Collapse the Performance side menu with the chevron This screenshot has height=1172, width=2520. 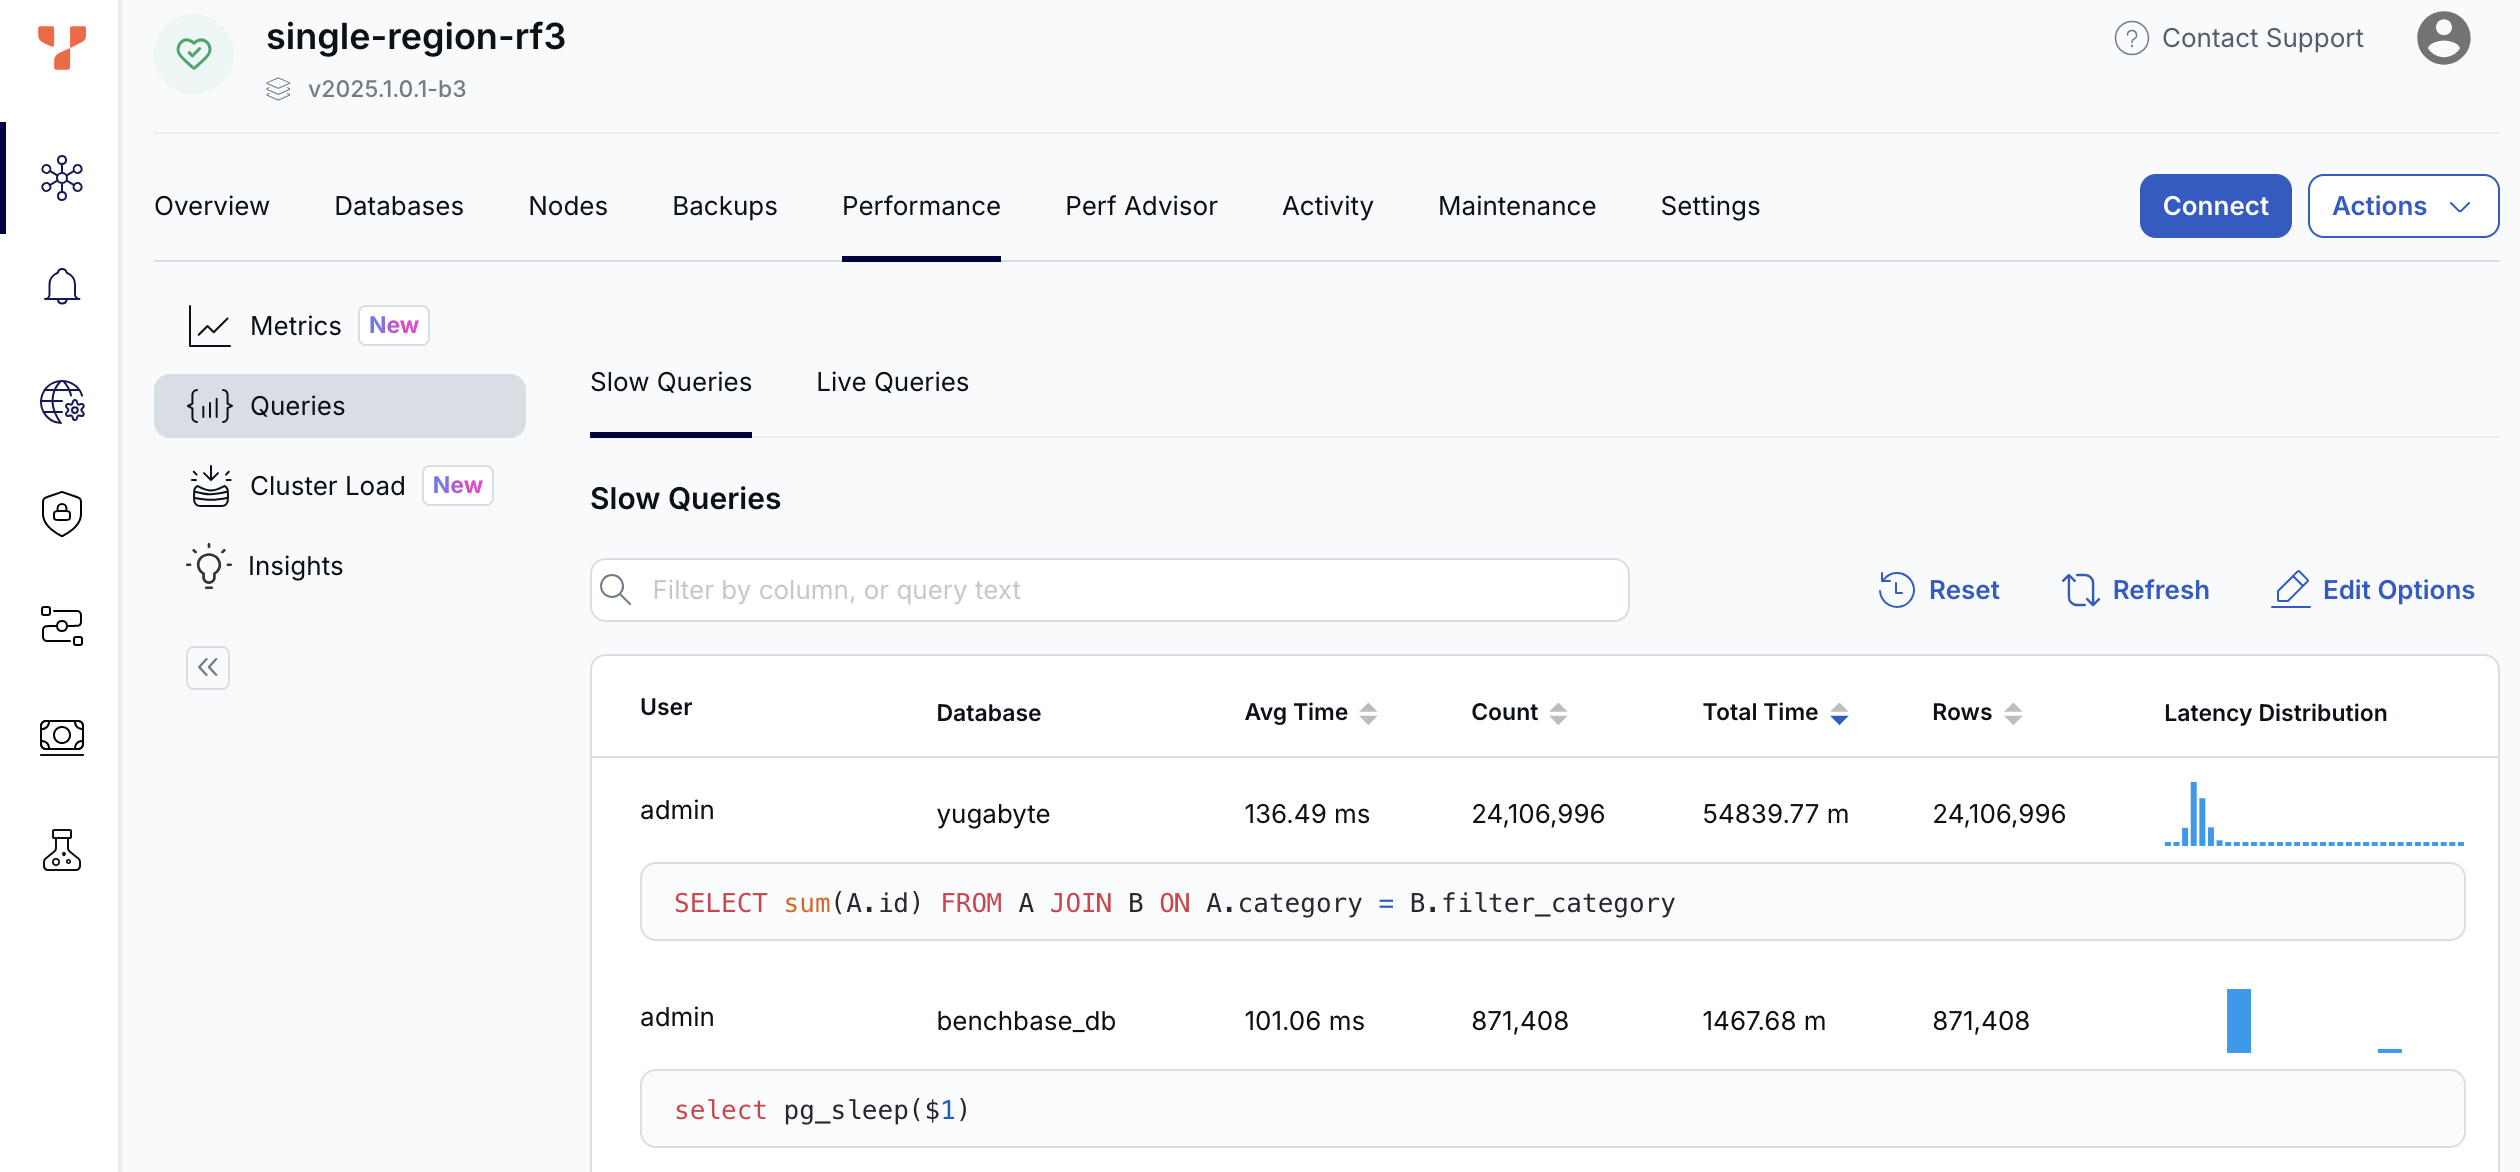[207, 667]
